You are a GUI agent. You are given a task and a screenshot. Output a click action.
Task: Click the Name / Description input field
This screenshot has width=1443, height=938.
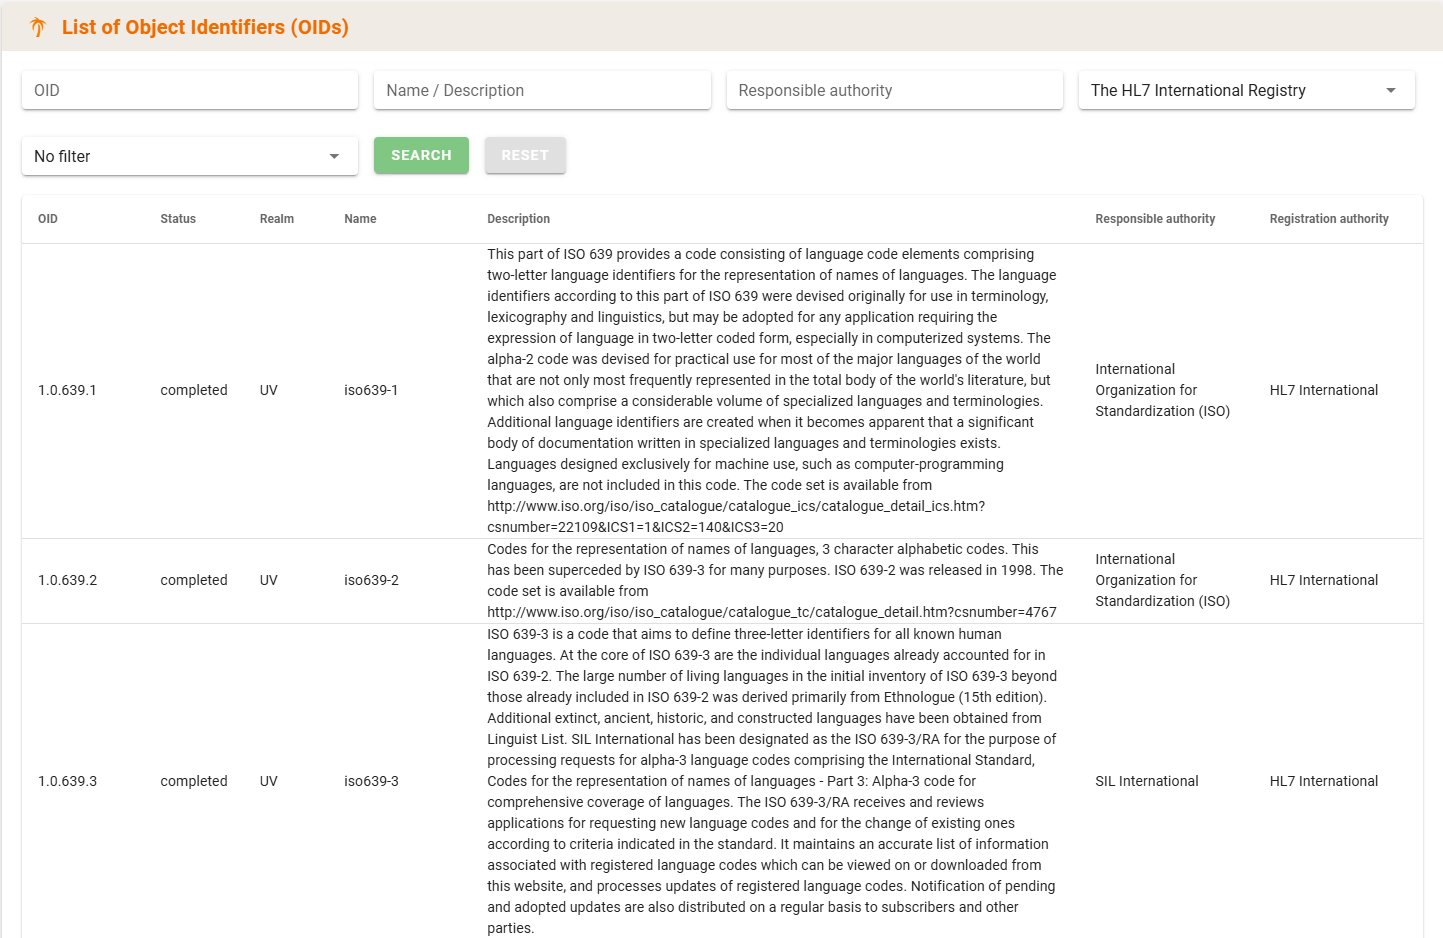(x=541, y=90)
